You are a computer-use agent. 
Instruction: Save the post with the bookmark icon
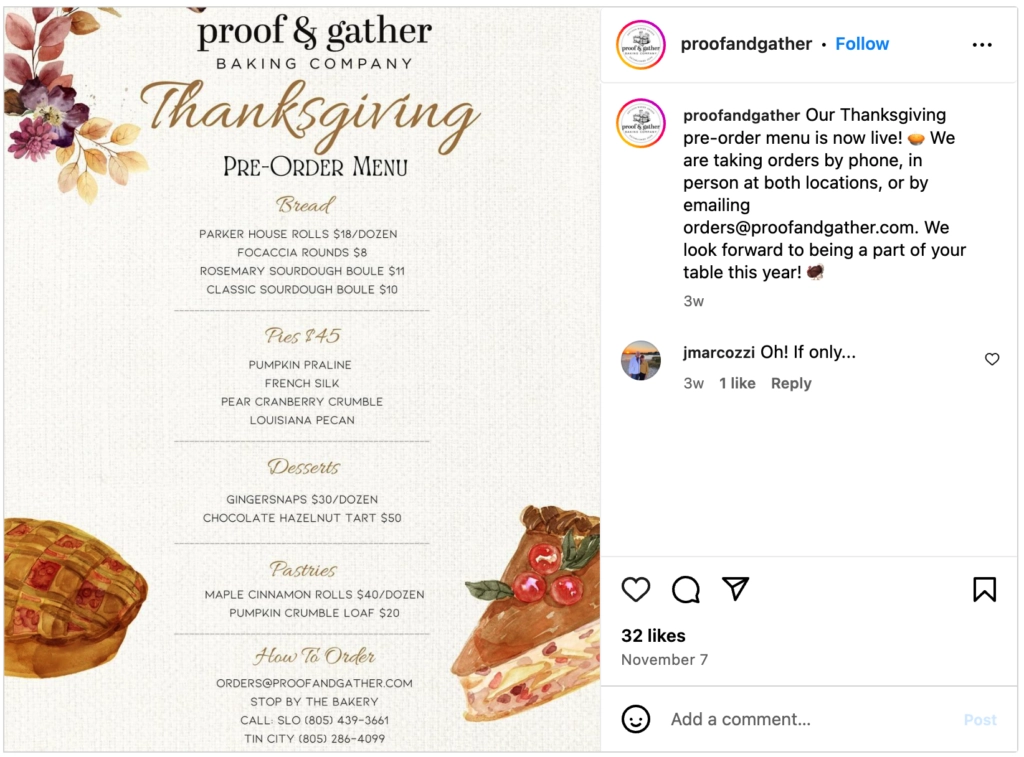(x=984, y=589)
